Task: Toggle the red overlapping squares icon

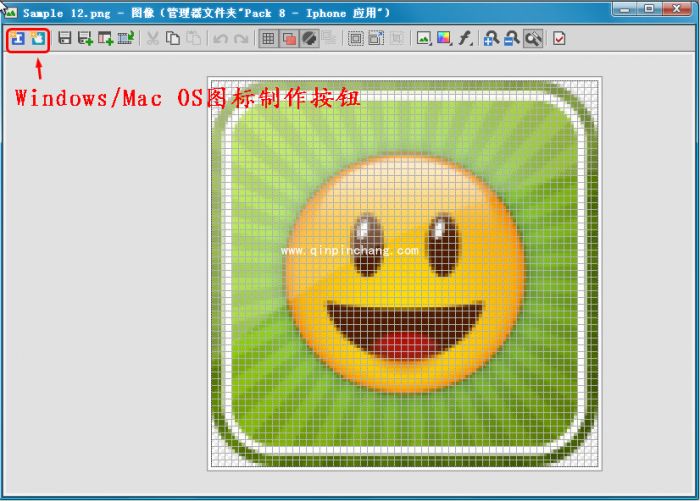Action: tap(289, 38)
